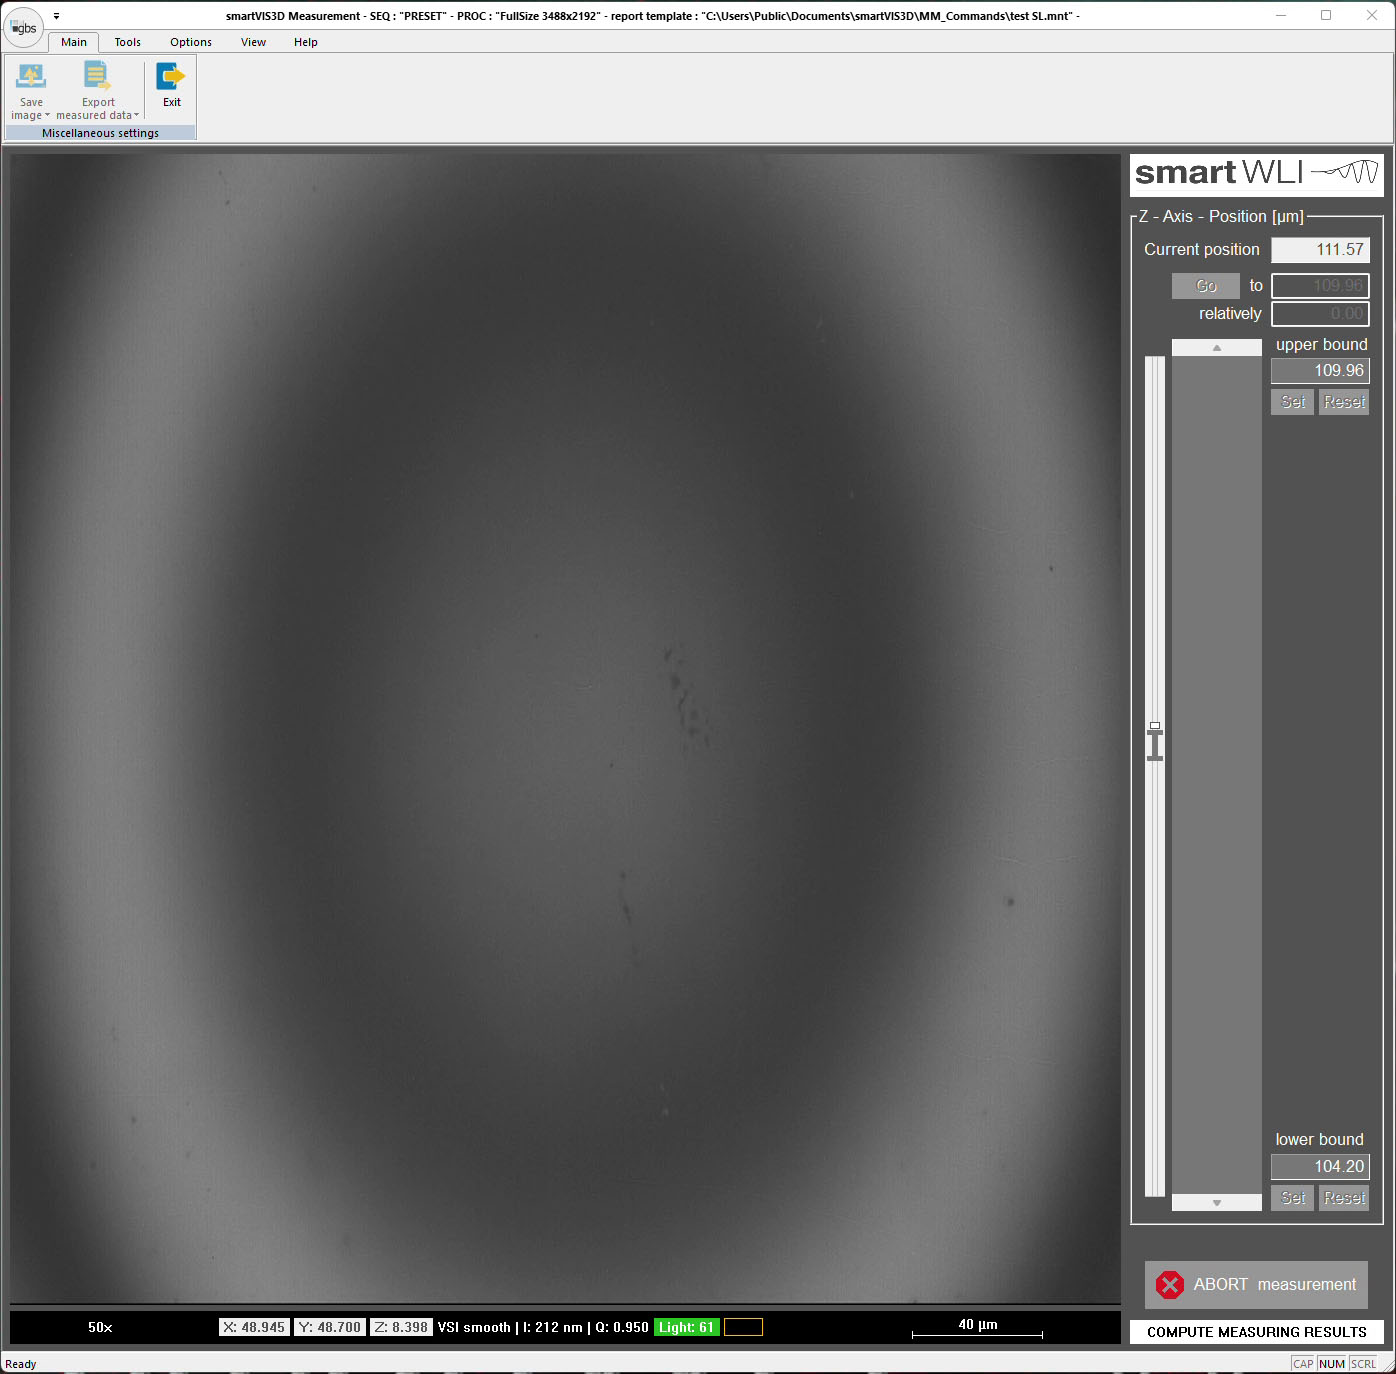This screenshot has width=1396, height=1374.
Task: Exit via the blue Exit arrow icon
Action: (170, 75)
